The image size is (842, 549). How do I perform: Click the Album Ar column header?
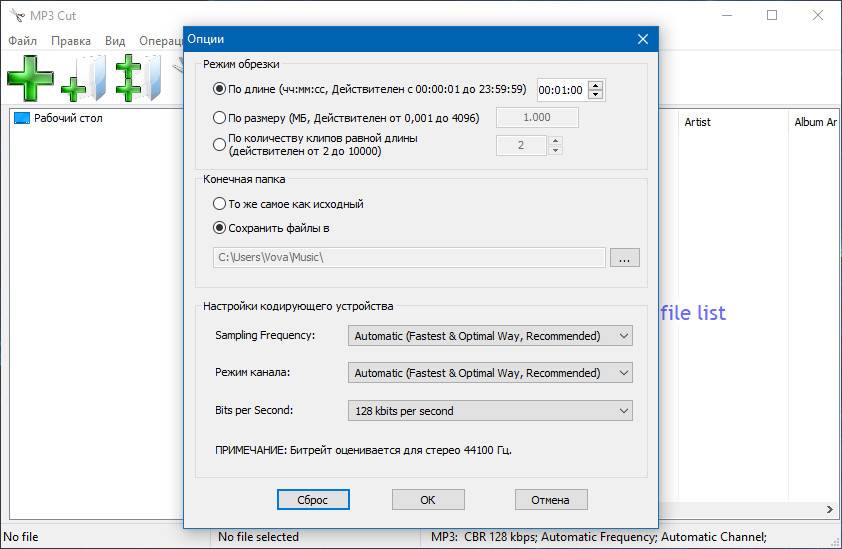[x=814, y=122]
